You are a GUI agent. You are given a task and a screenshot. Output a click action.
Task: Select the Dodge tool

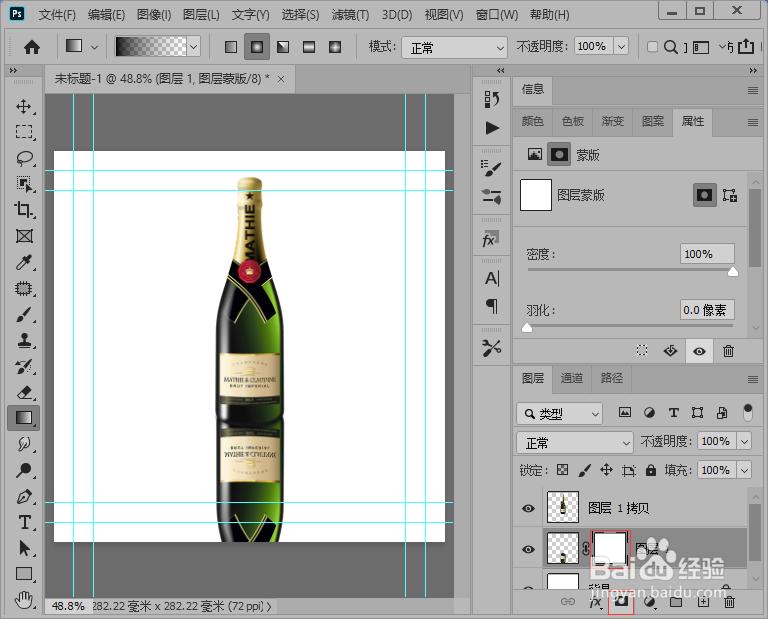click(24, 471)
